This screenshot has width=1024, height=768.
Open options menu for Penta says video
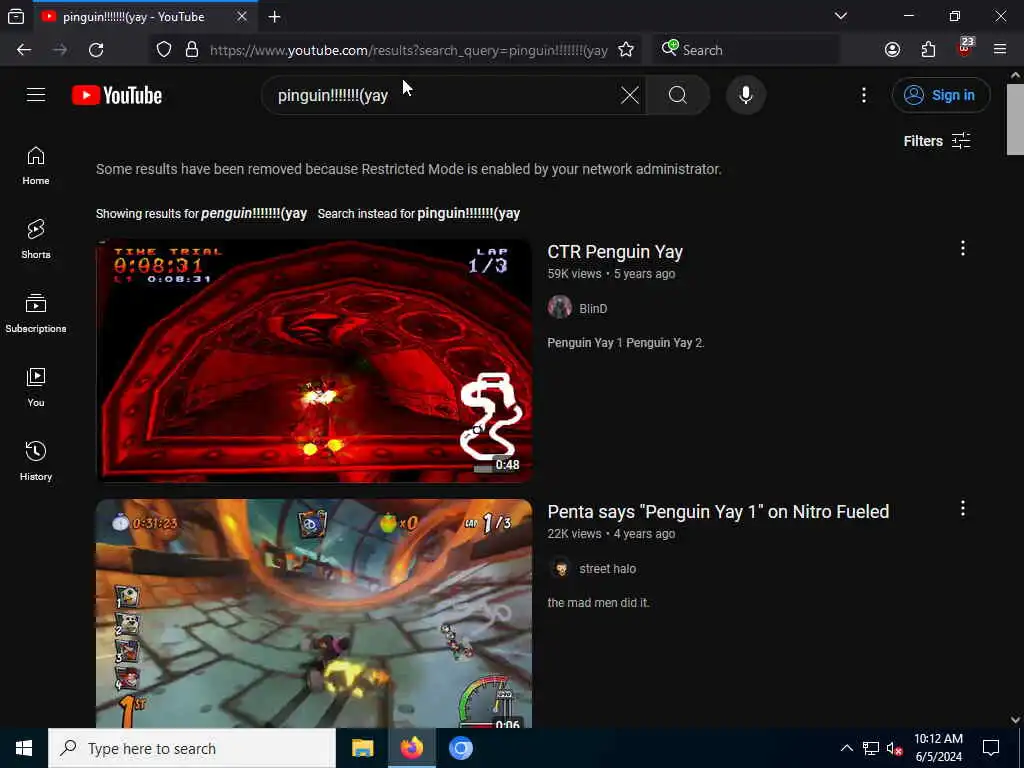point(963,509)
